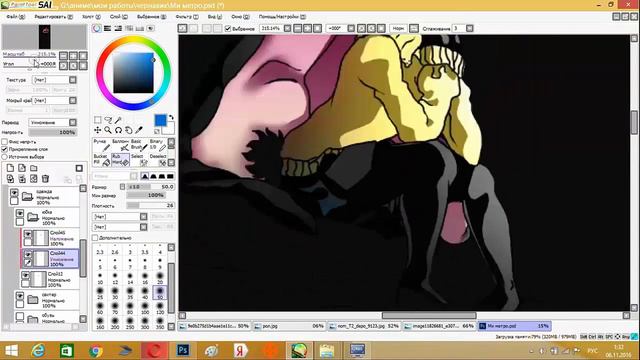This screenshot has width=640, height=360.
Task: Choose the Basic Brush tool
Action: point(139,145)
